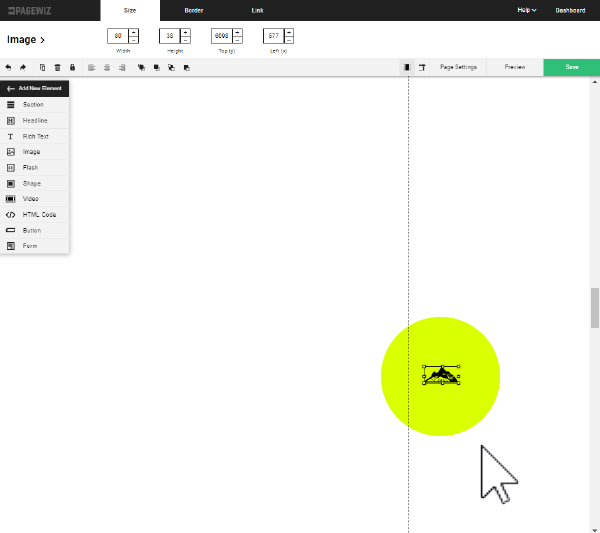Viewport: 600px width, 533px height.
Task: Add a Form element
Action: (x=34, y=246)
